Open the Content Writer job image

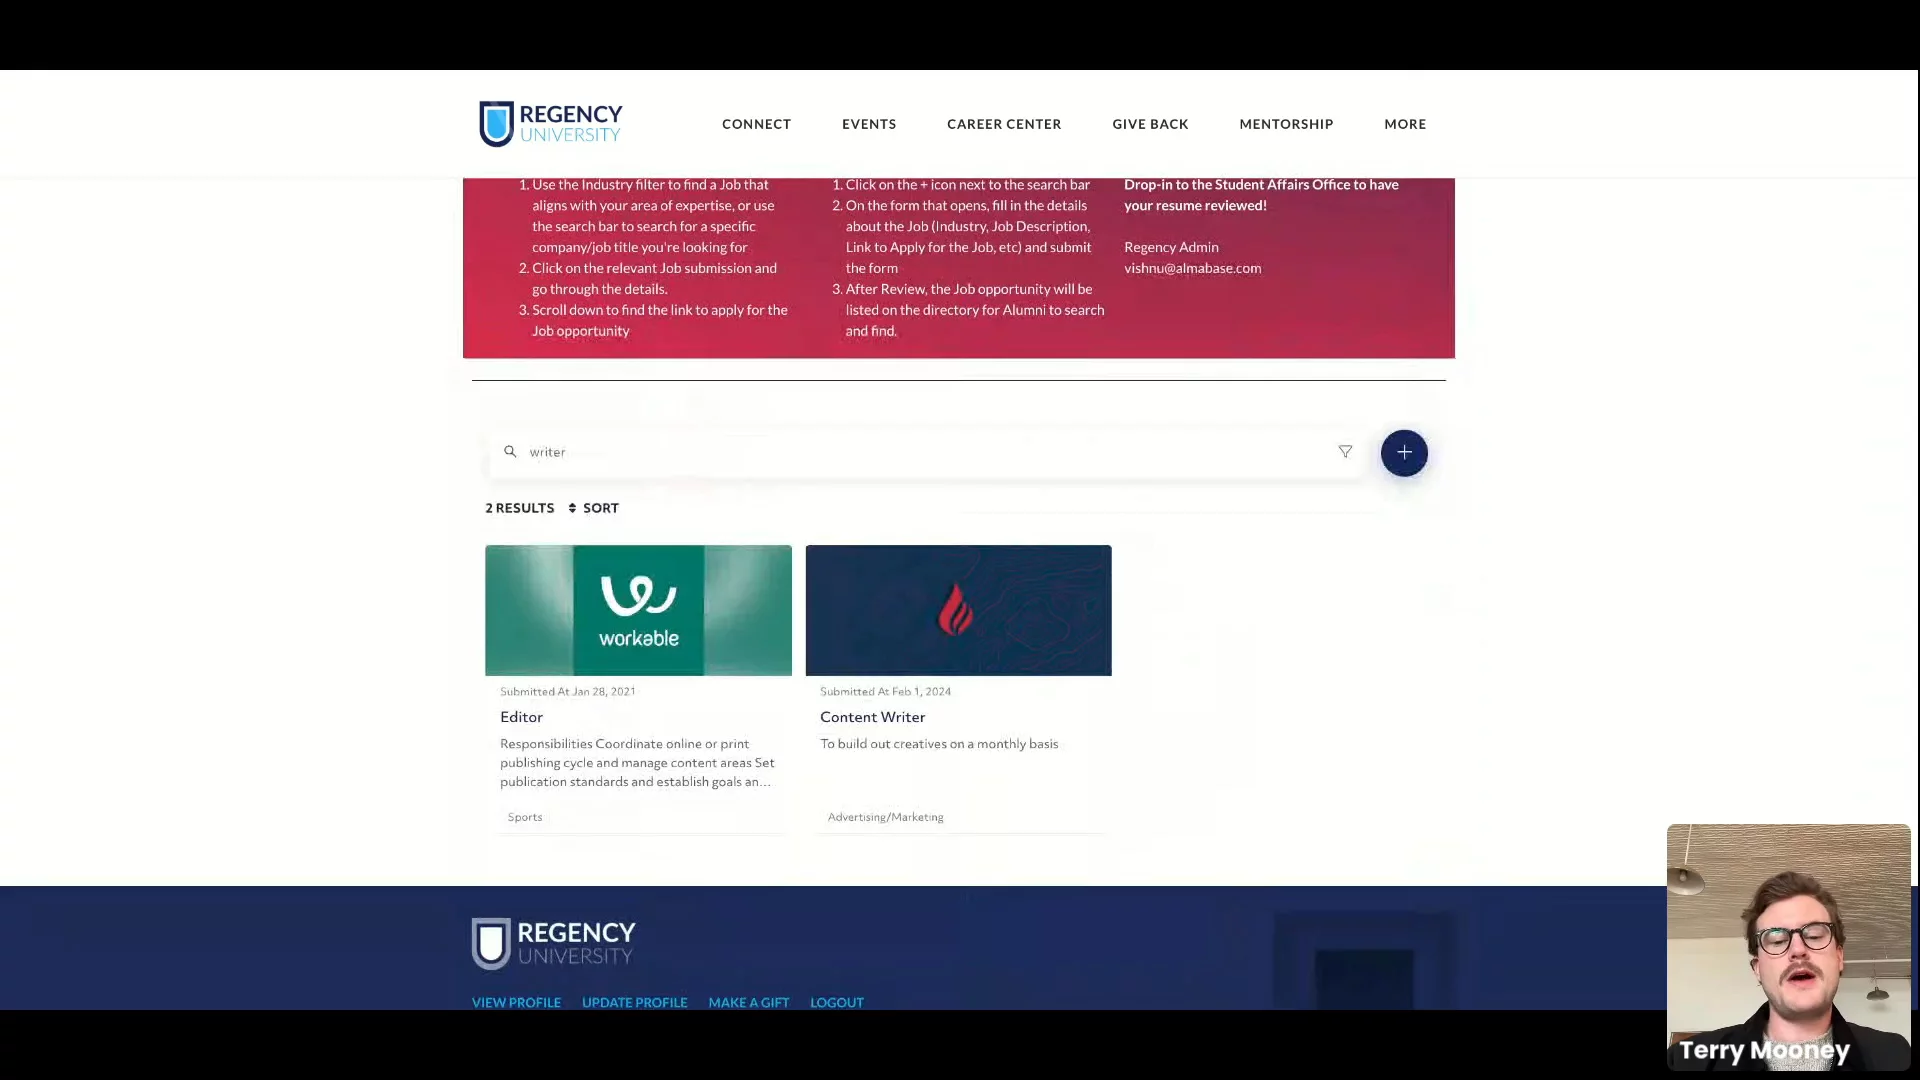pos(958,610)
